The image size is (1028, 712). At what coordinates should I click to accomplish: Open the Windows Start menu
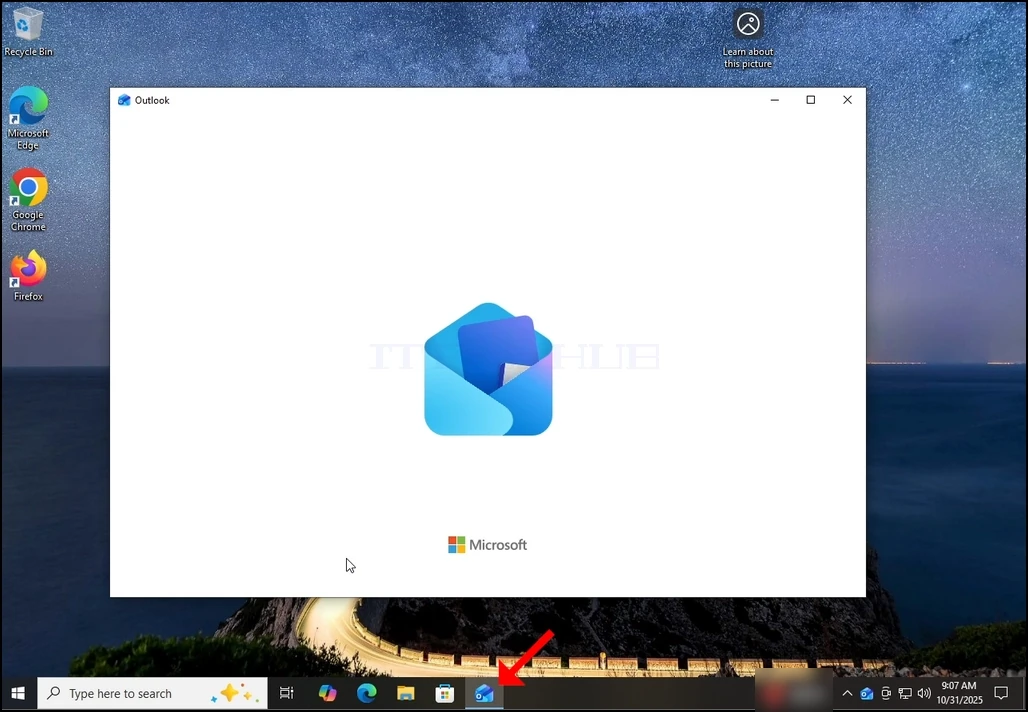click(18, 693)
